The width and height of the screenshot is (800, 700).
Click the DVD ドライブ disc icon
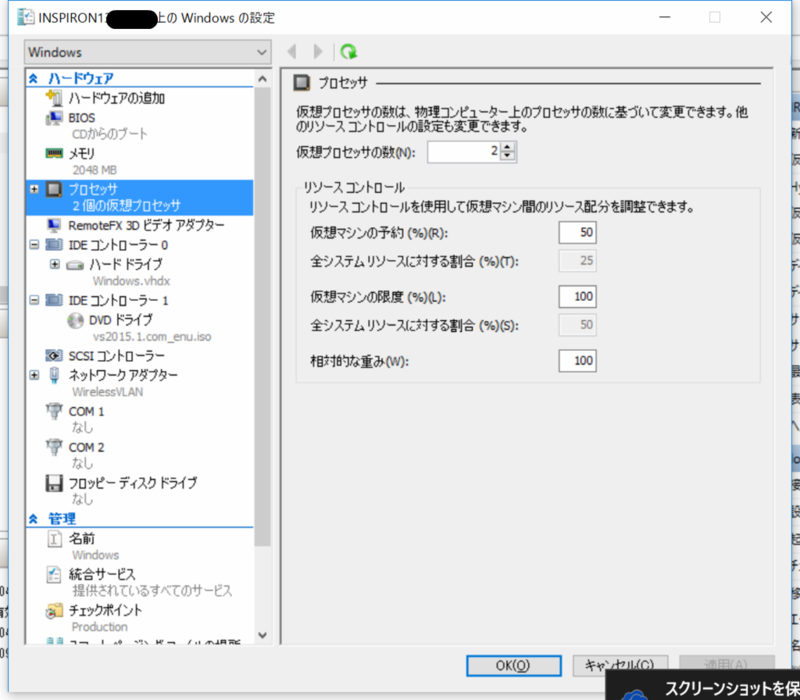tap(75, 320)
